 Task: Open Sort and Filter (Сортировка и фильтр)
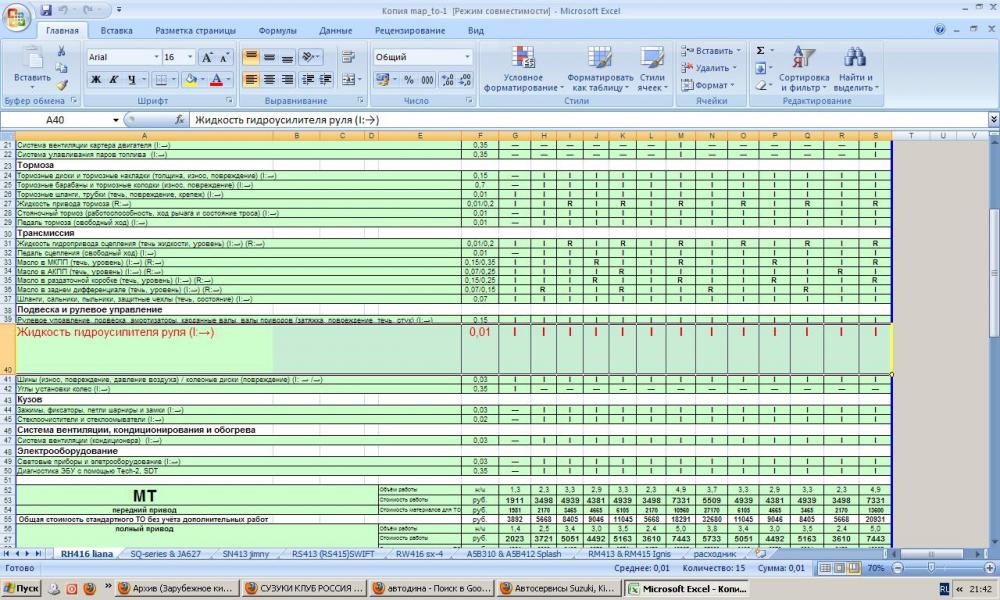pyautogui.click(x=803, y=68)
